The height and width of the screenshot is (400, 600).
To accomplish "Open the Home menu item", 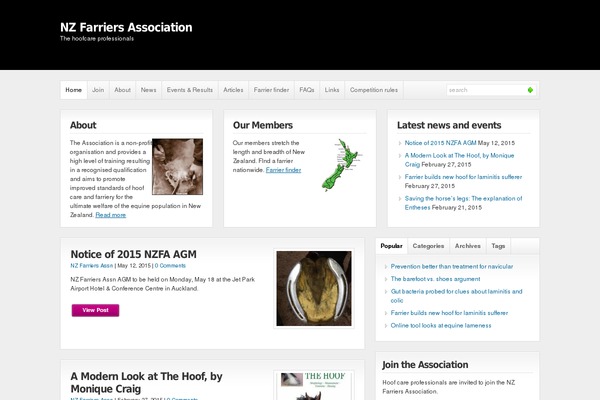I will pyautogui.click(x=73, y=90).
